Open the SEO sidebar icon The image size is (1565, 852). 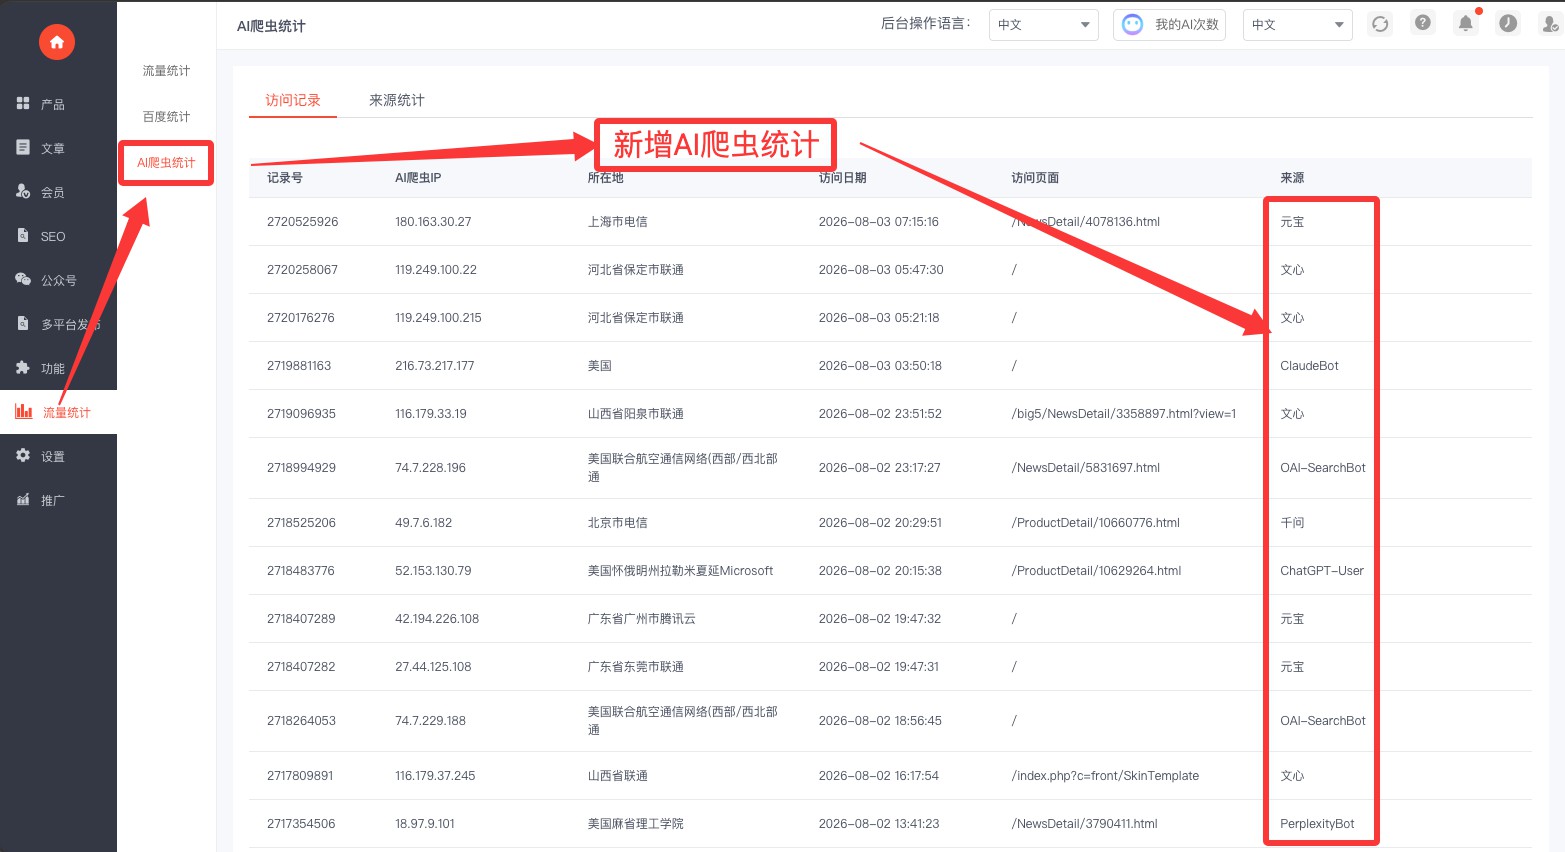coord(23,235)
